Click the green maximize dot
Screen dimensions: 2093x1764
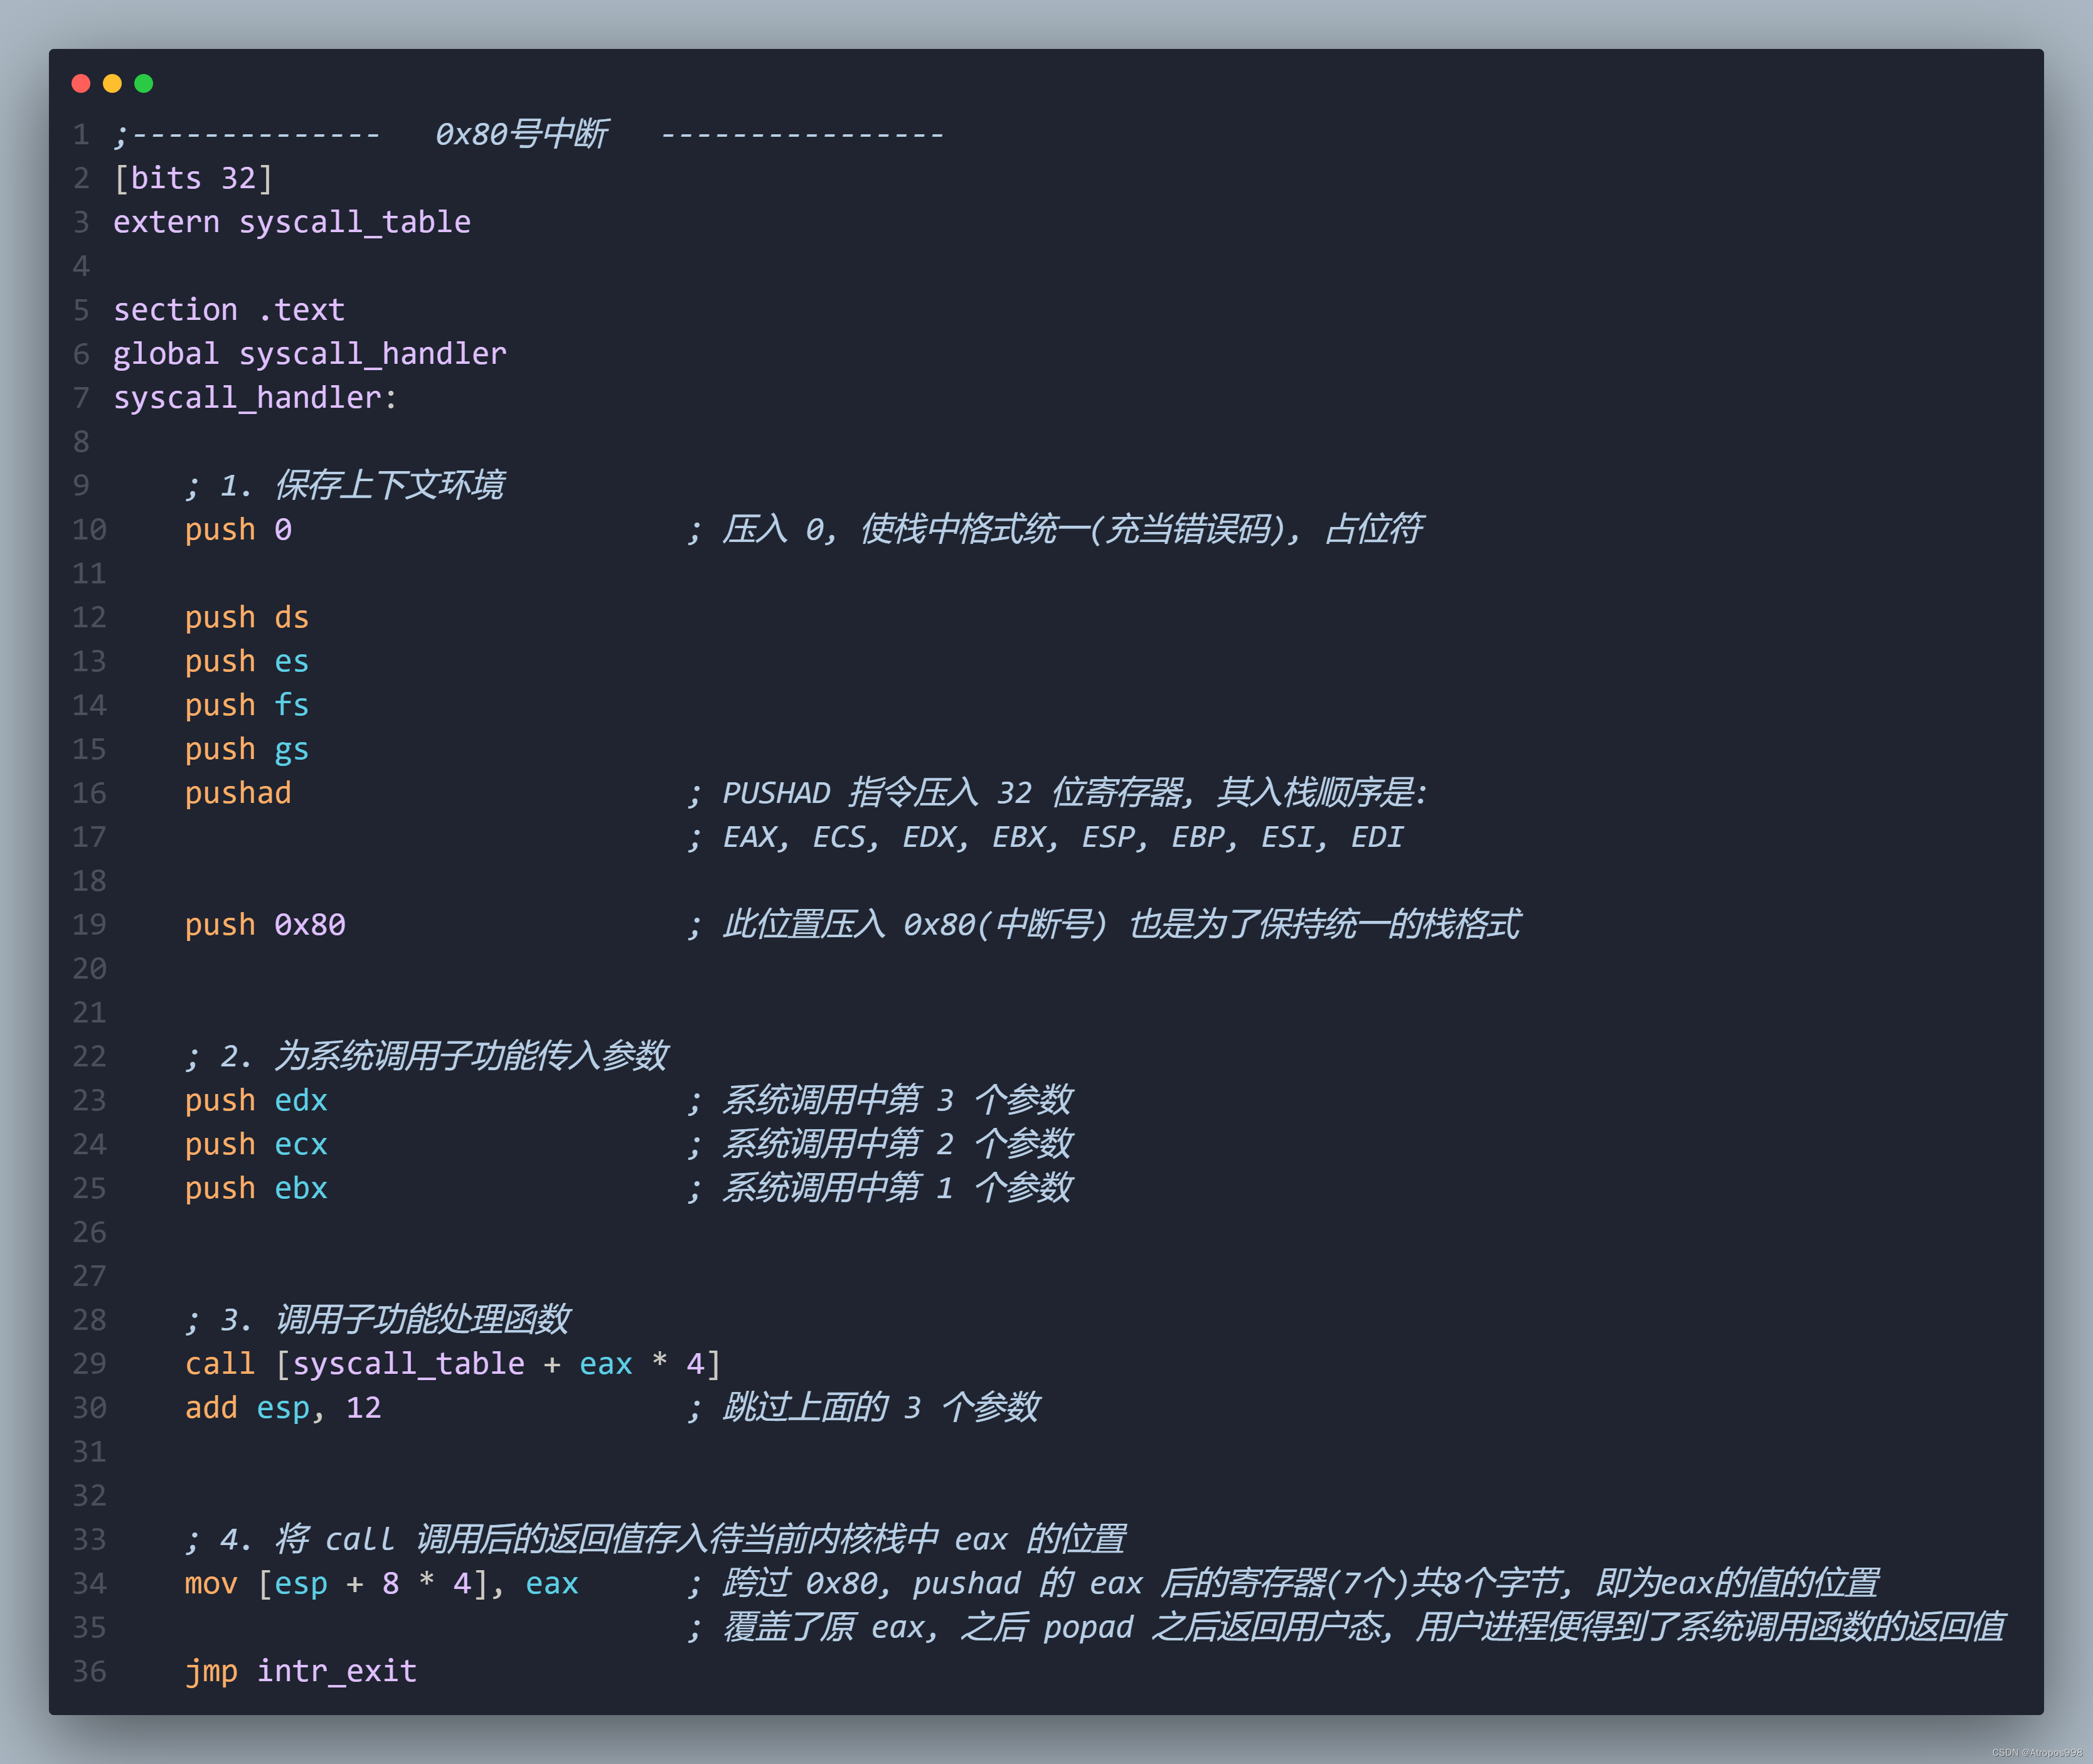[x=144, y=83]
